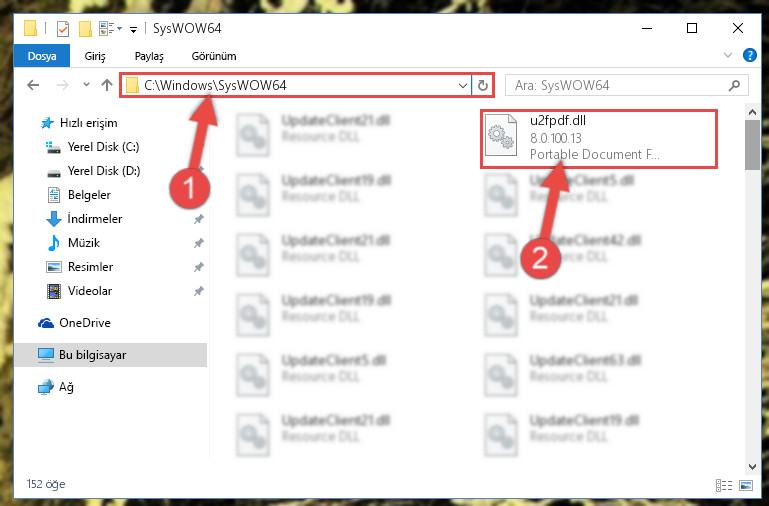
Task: Switch to details view layout icon
Action: [x=724, y=485]
